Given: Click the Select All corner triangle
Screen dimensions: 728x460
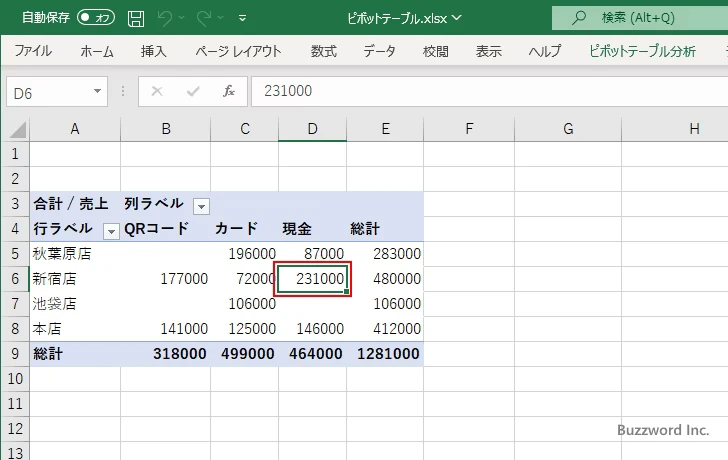Looking at the screenshot, I should coord(18,130).
